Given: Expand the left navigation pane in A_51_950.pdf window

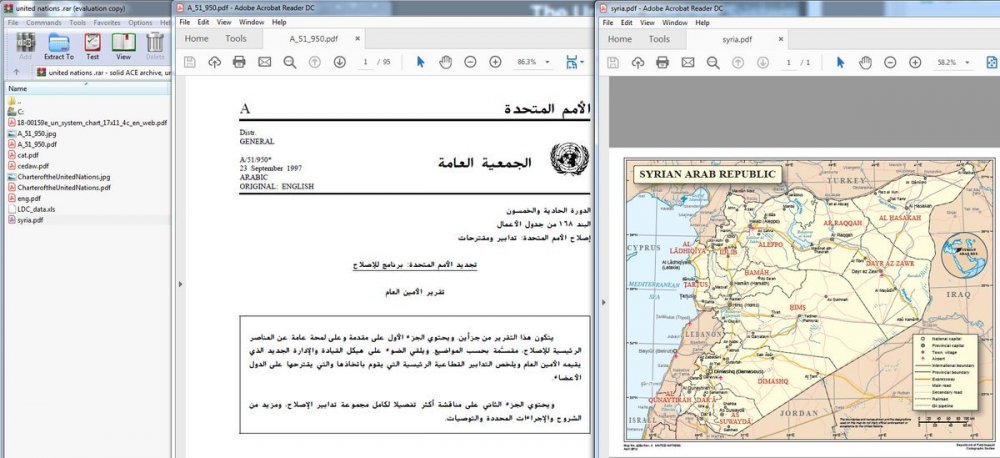Looking at the screenshot, I should click(180, 284).
